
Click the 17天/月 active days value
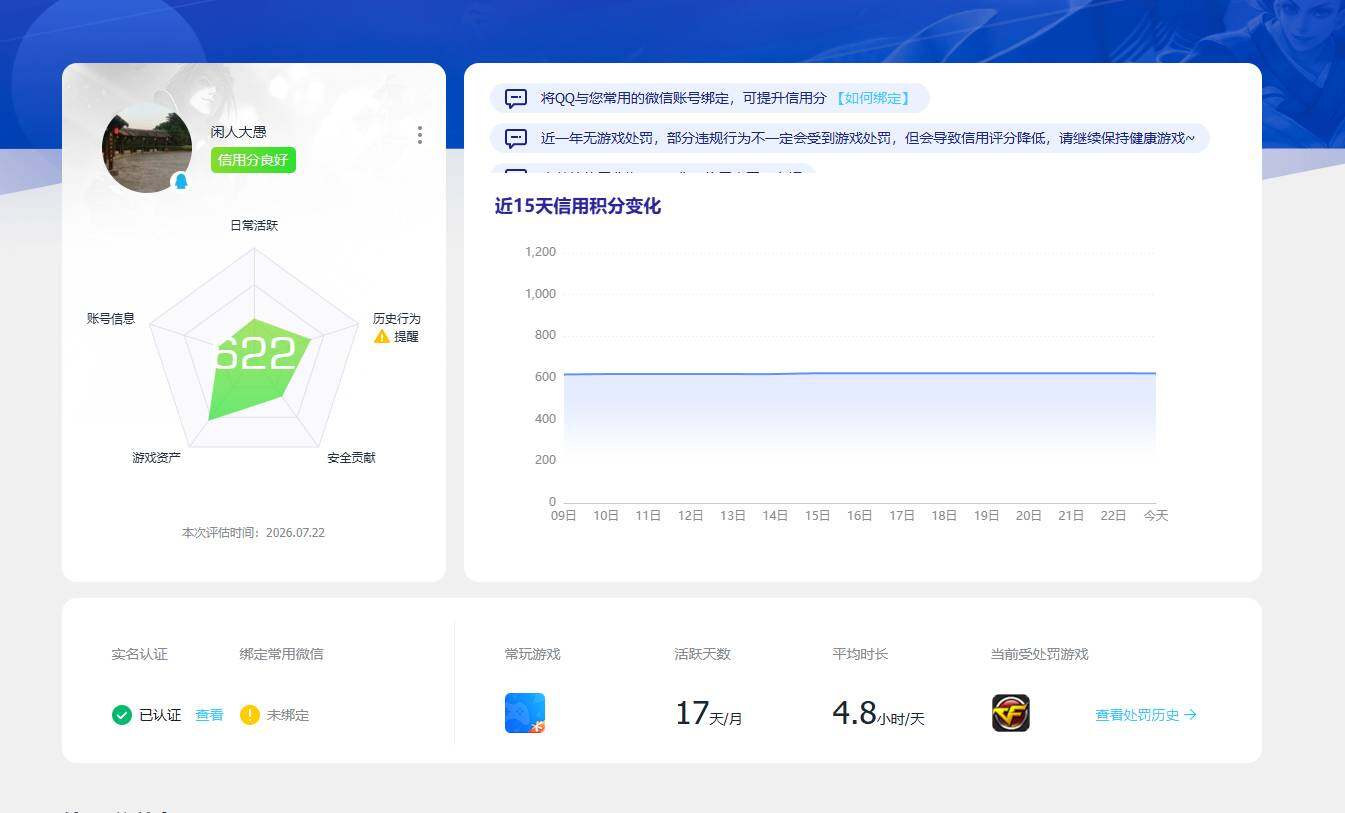(x=709, y=714)
